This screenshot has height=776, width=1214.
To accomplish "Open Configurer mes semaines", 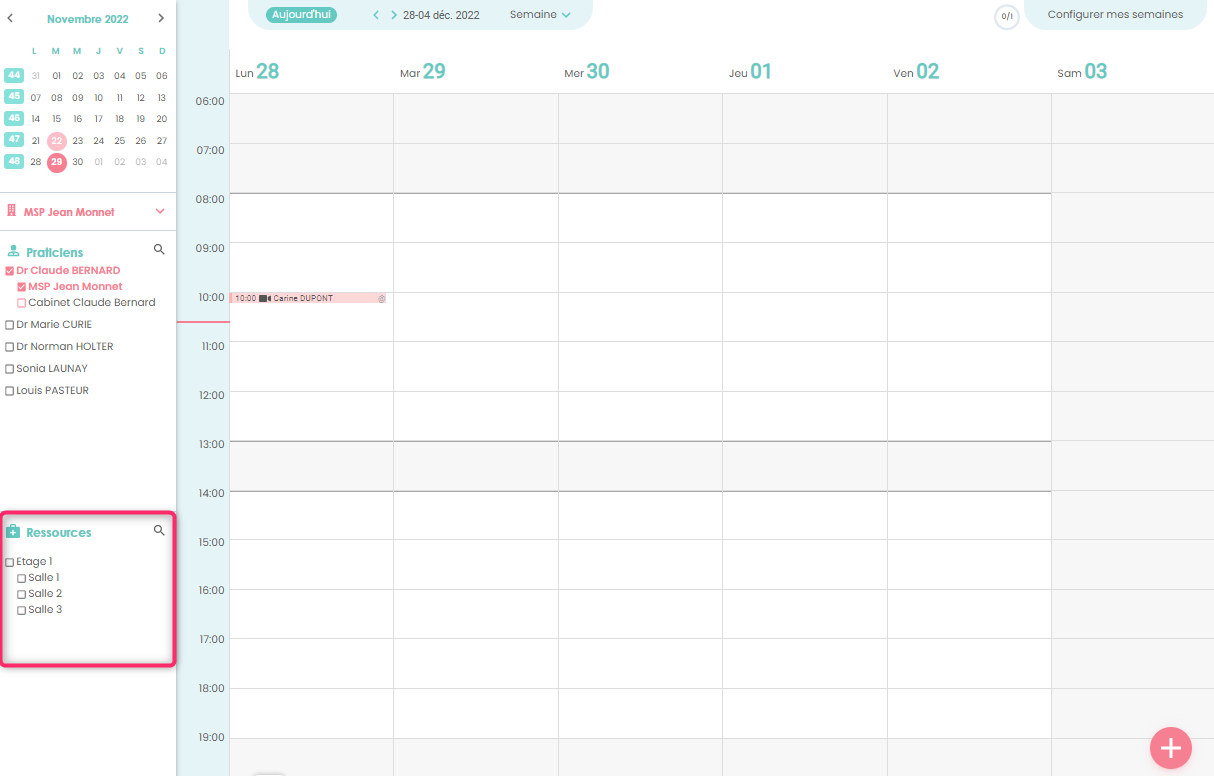I will (x=1115, y=15).
